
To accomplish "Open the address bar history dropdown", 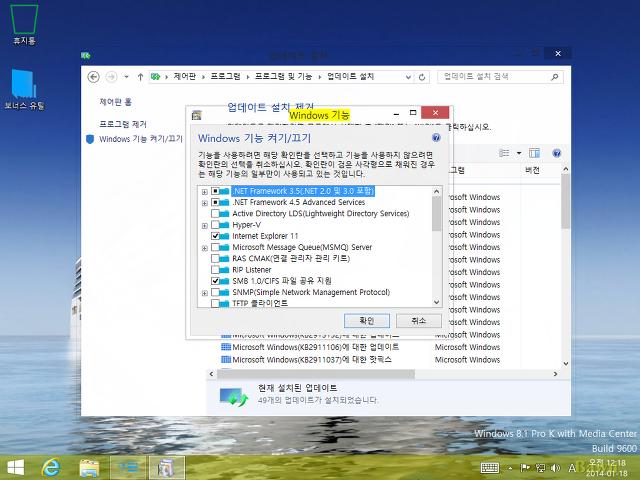I will (408, 77).
